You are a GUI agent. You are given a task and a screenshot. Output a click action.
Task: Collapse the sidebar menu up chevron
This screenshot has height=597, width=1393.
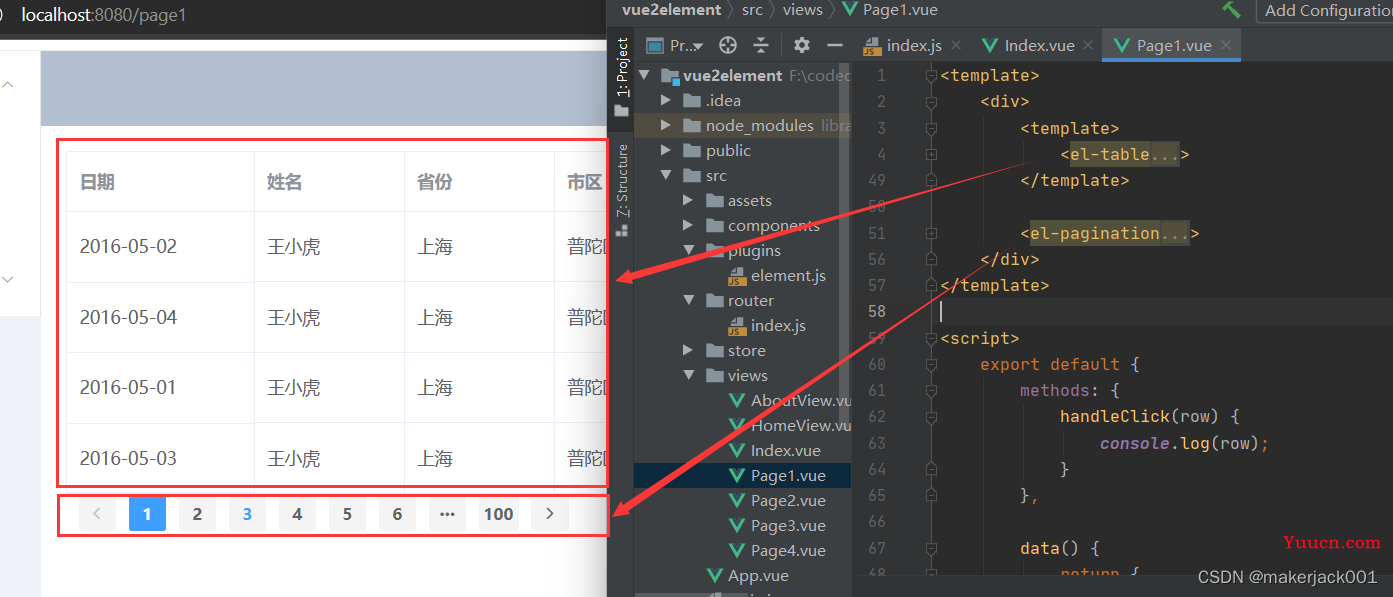[x=8, y=85]
